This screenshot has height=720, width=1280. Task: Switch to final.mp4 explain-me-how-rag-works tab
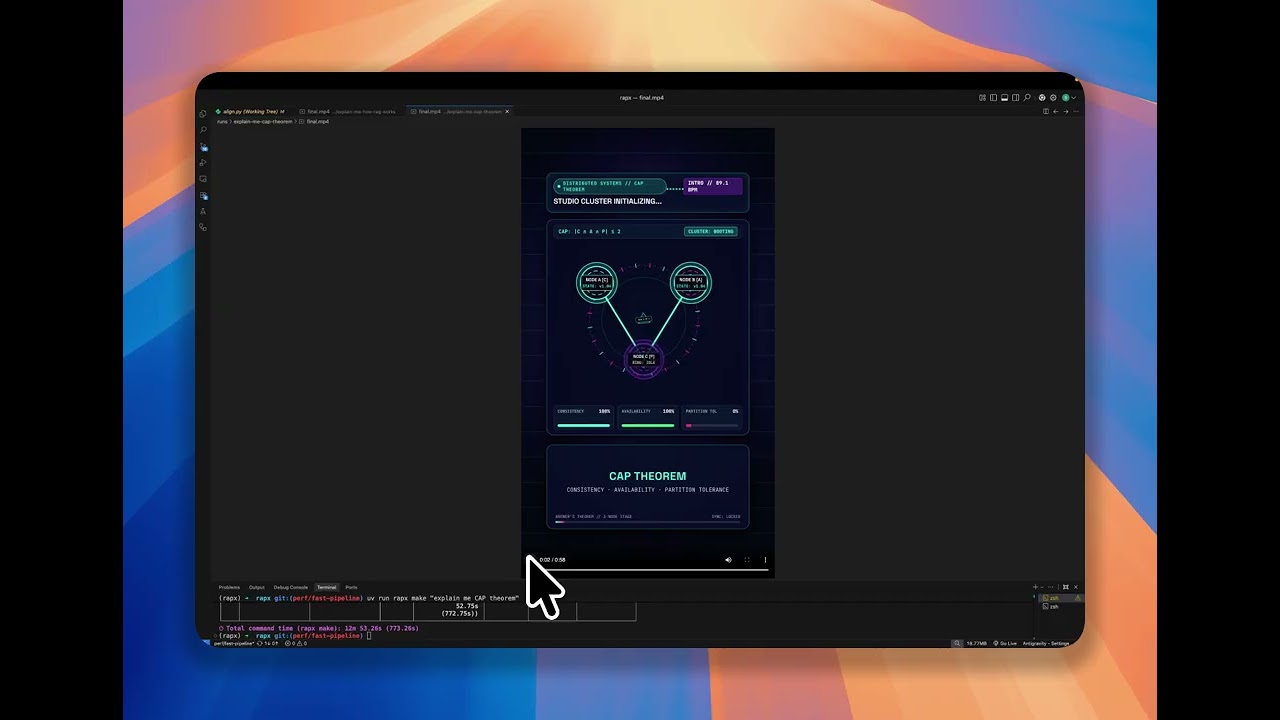(x=351, y=111)
